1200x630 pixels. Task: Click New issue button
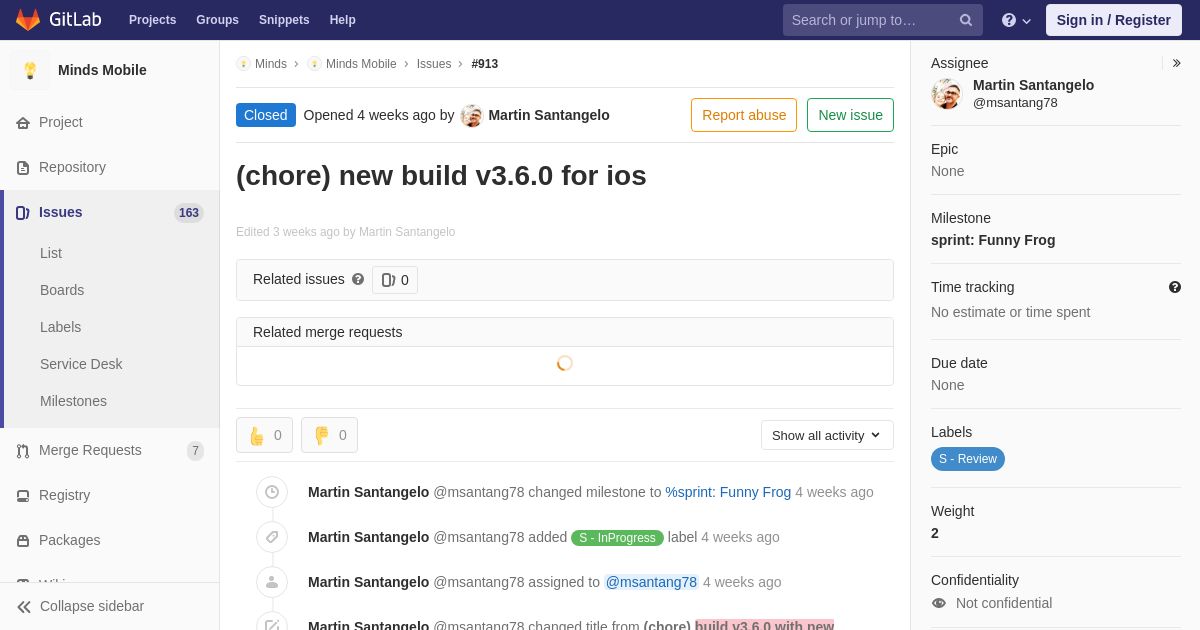850,115
